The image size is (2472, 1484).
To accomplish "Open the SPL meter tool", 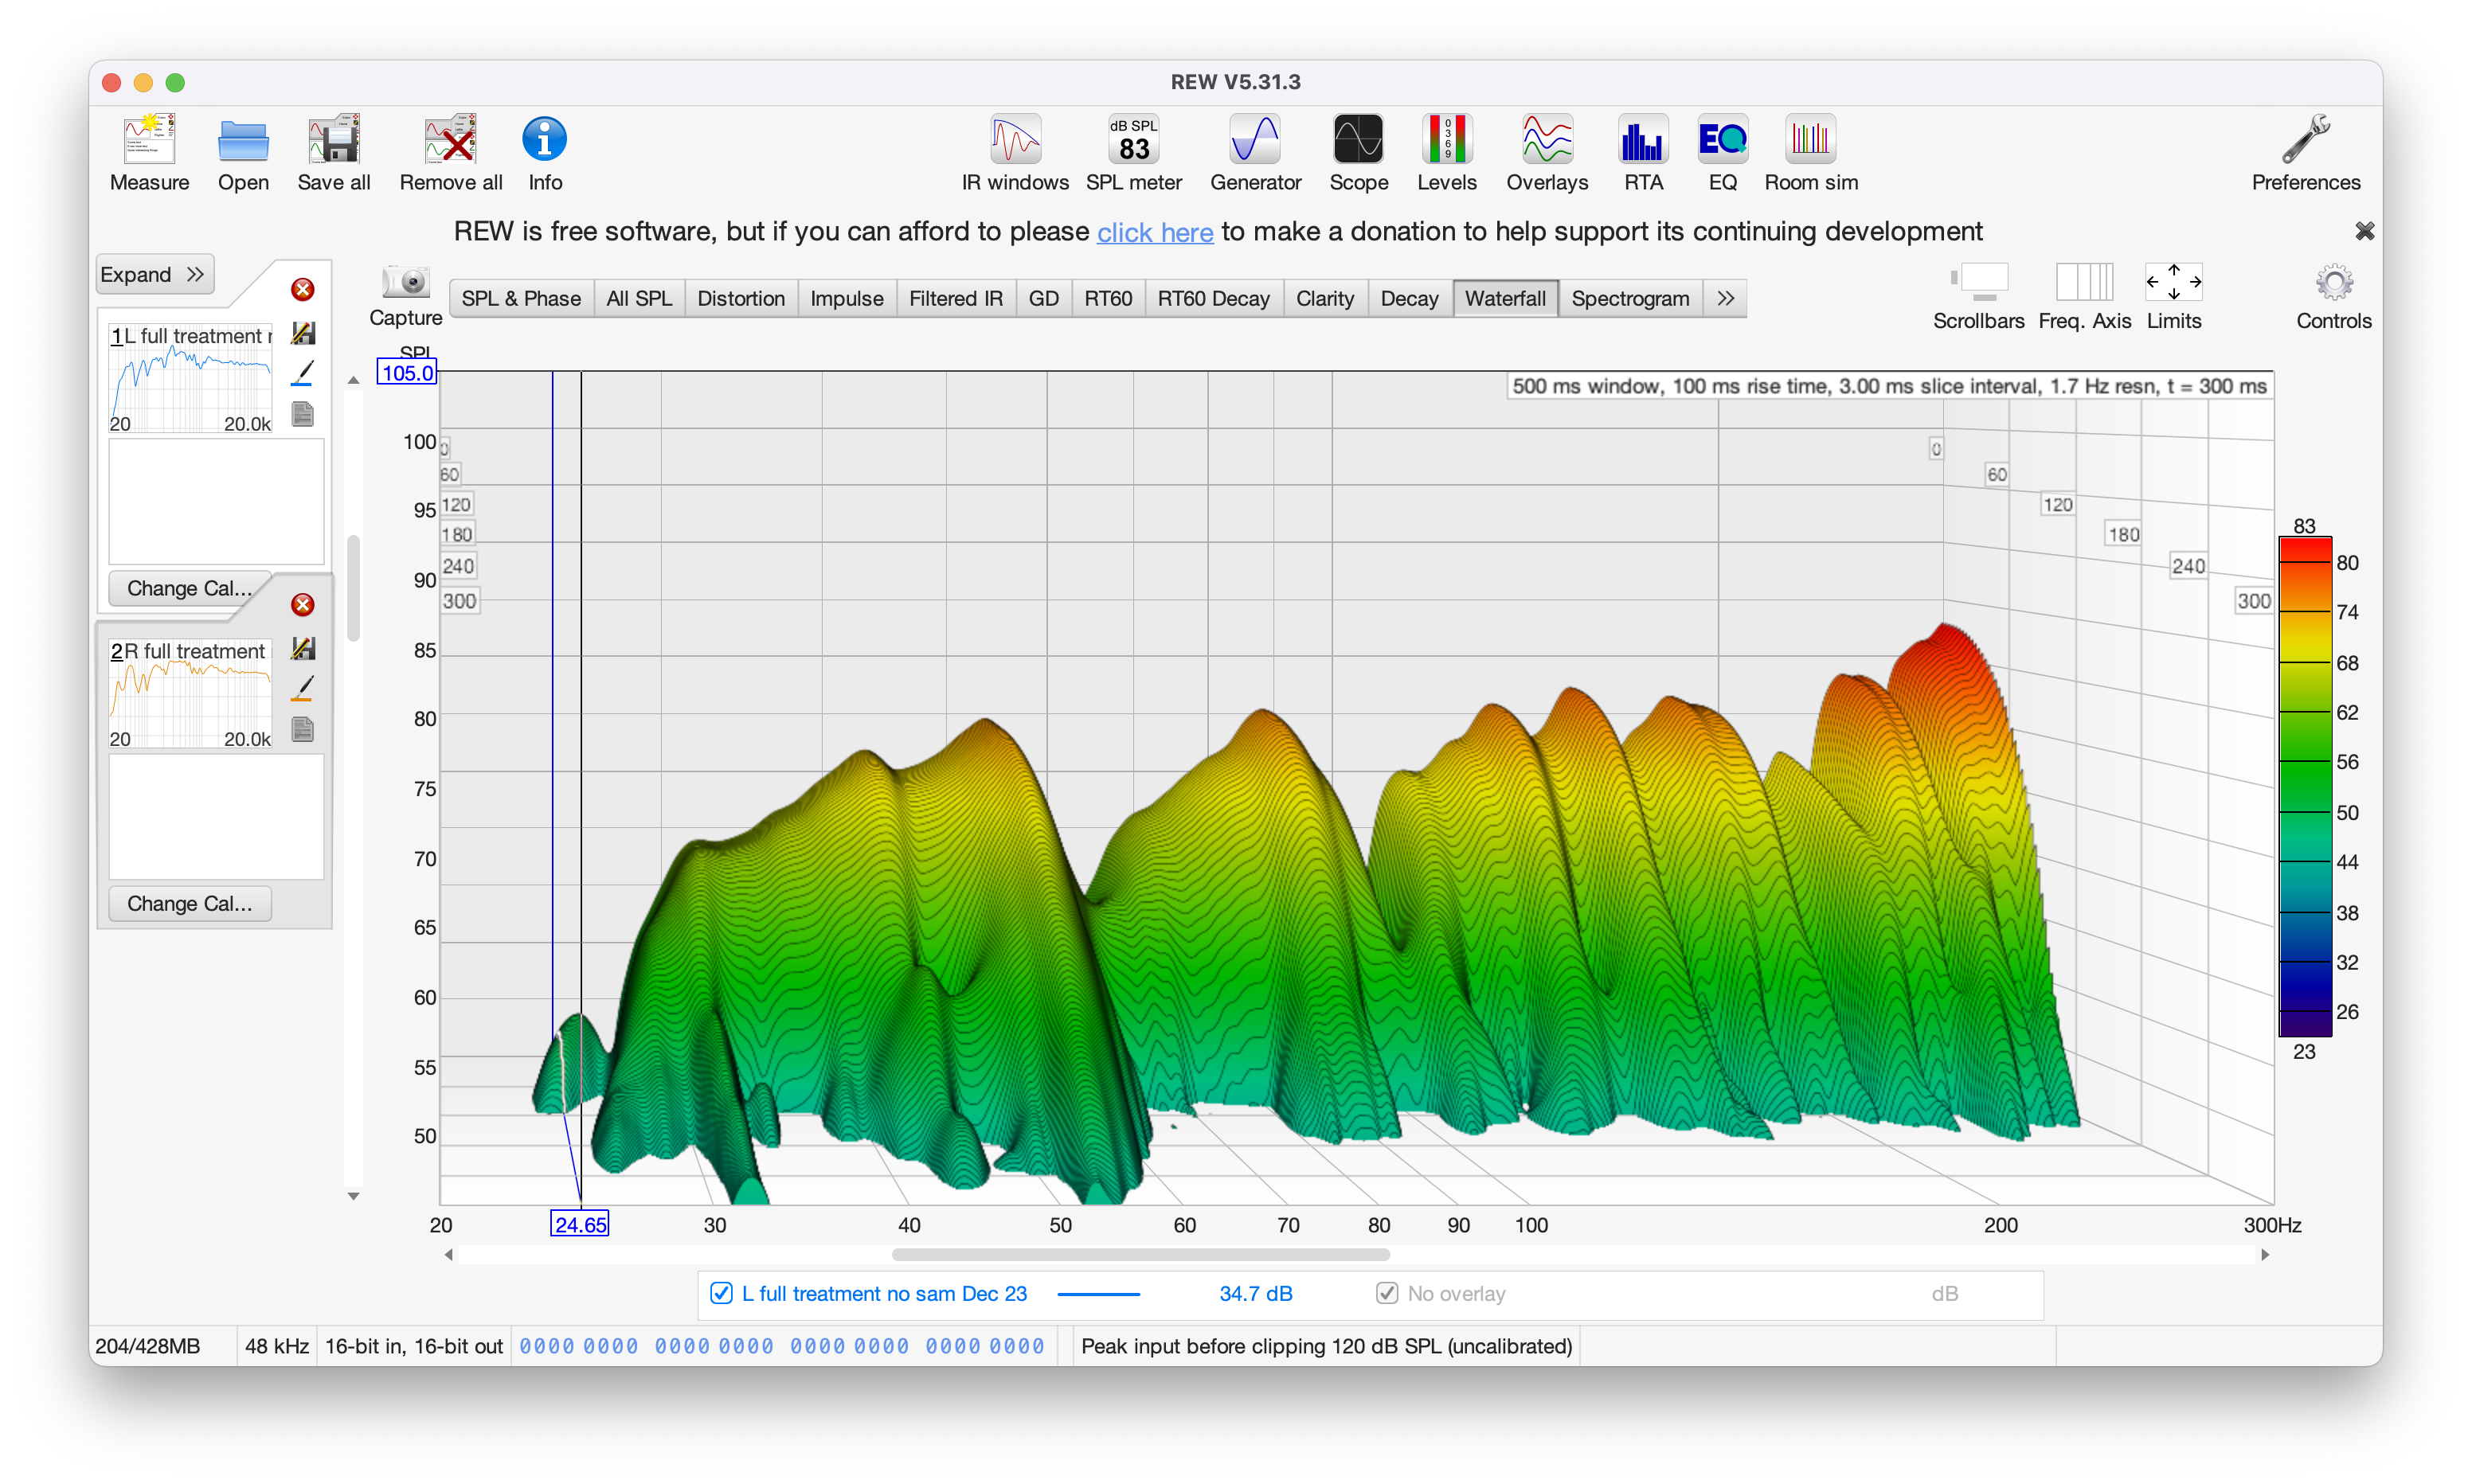I will [1133, 141].
